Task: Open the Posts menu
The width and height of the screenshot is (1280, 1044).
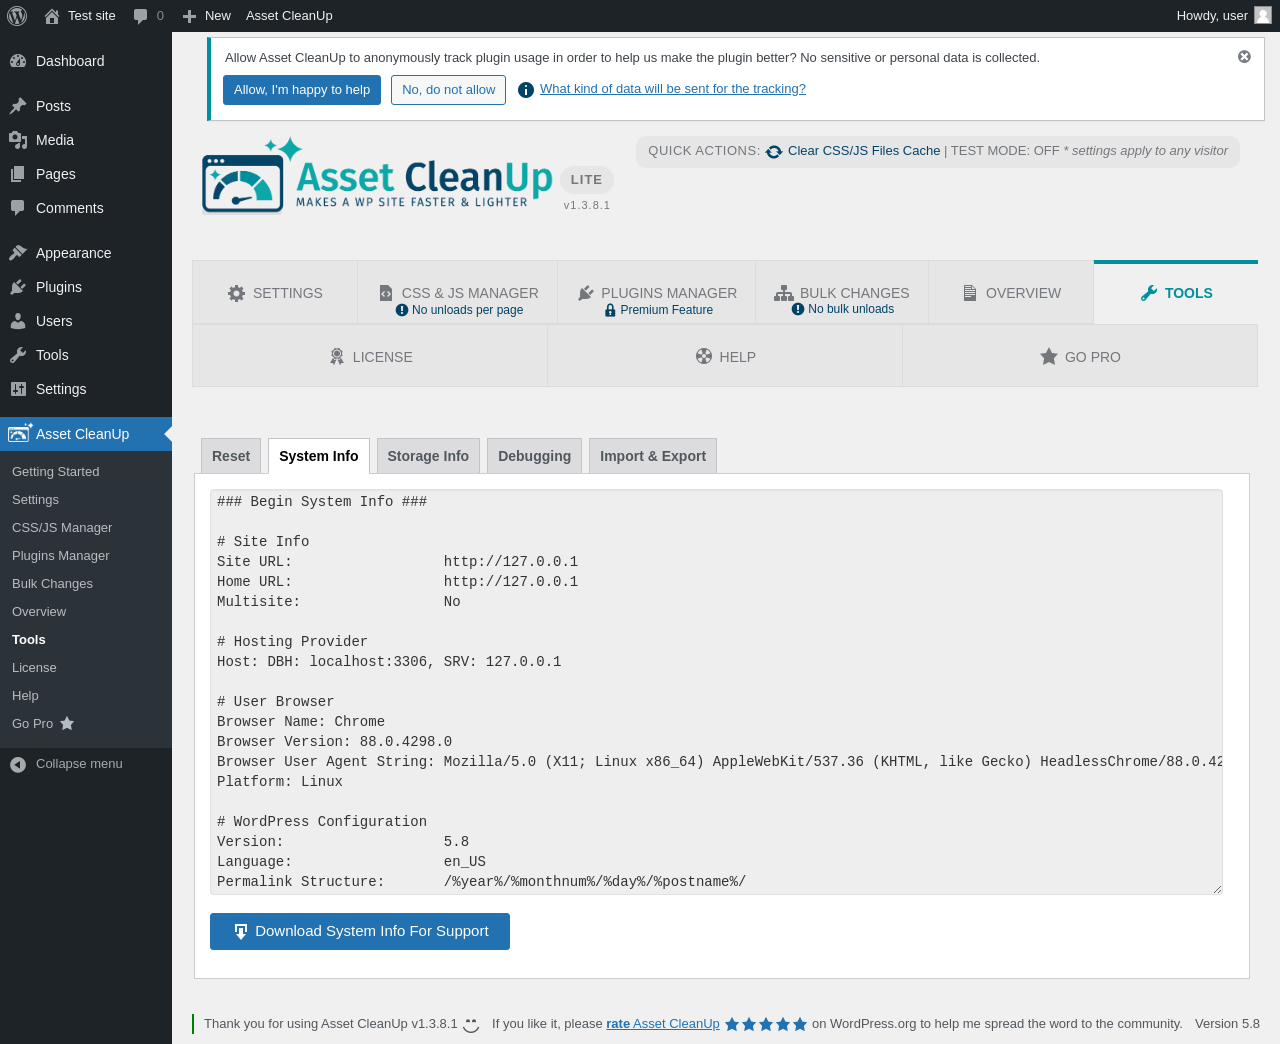Action: point(86,106)
